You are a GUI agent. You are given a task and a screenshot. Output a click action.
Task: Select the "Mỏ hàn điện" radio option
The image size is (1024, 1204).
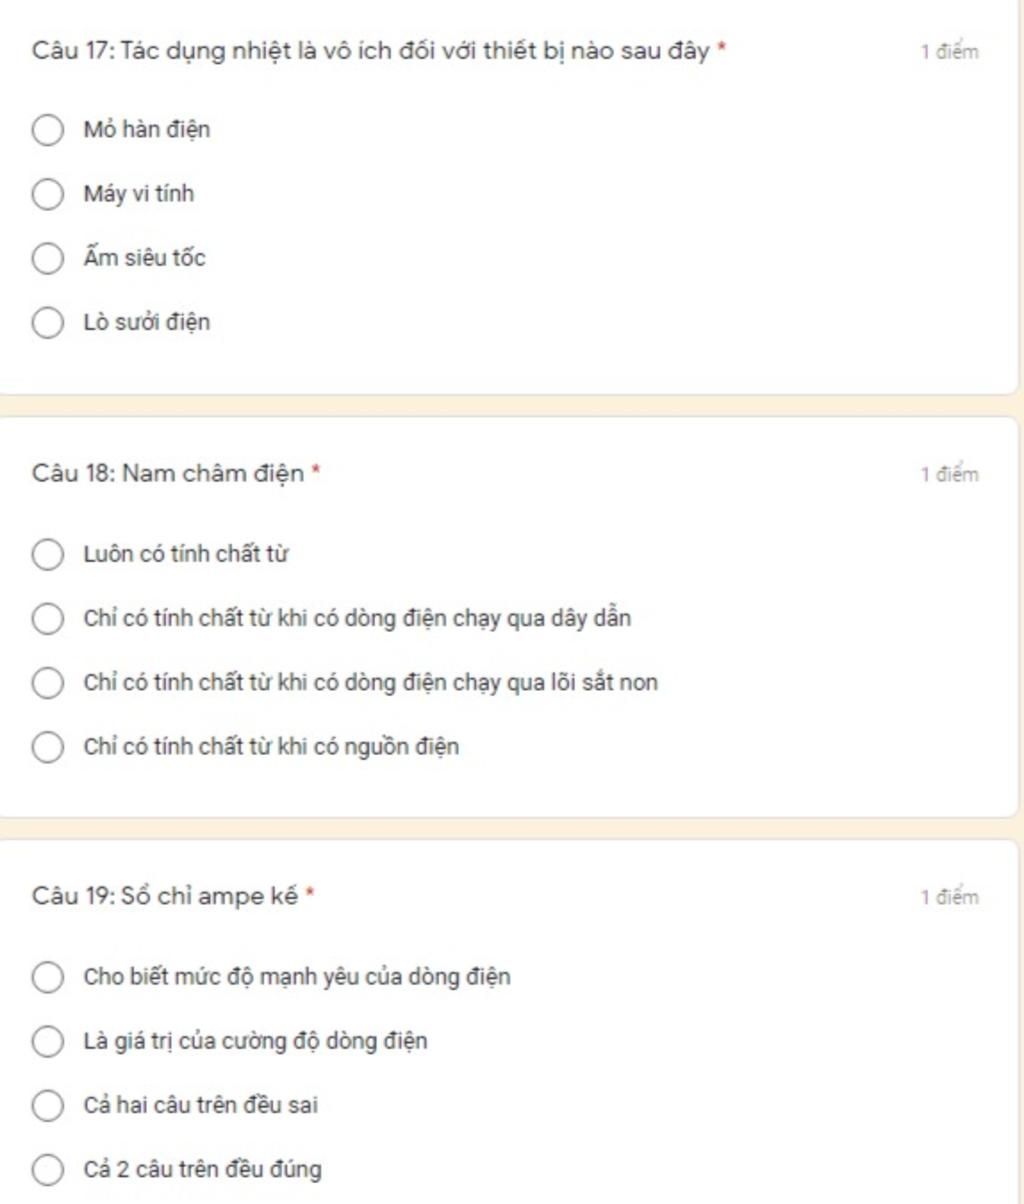click(48, 130)
